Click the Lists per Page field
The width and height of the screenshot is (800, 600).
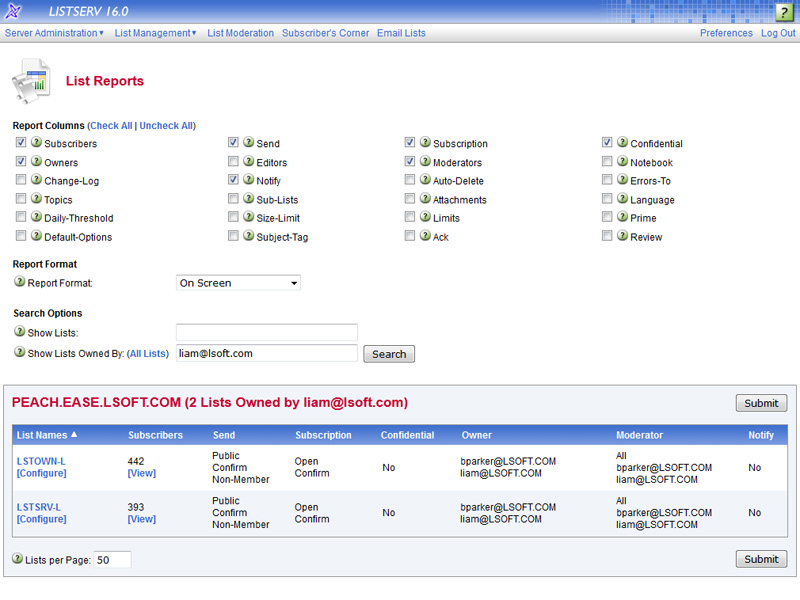click(112, 560)
